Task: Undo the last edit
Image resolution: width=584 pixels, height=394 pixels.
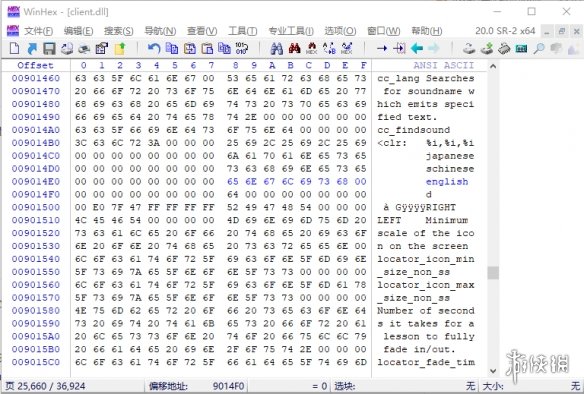Action: click(x=154, y=48)
